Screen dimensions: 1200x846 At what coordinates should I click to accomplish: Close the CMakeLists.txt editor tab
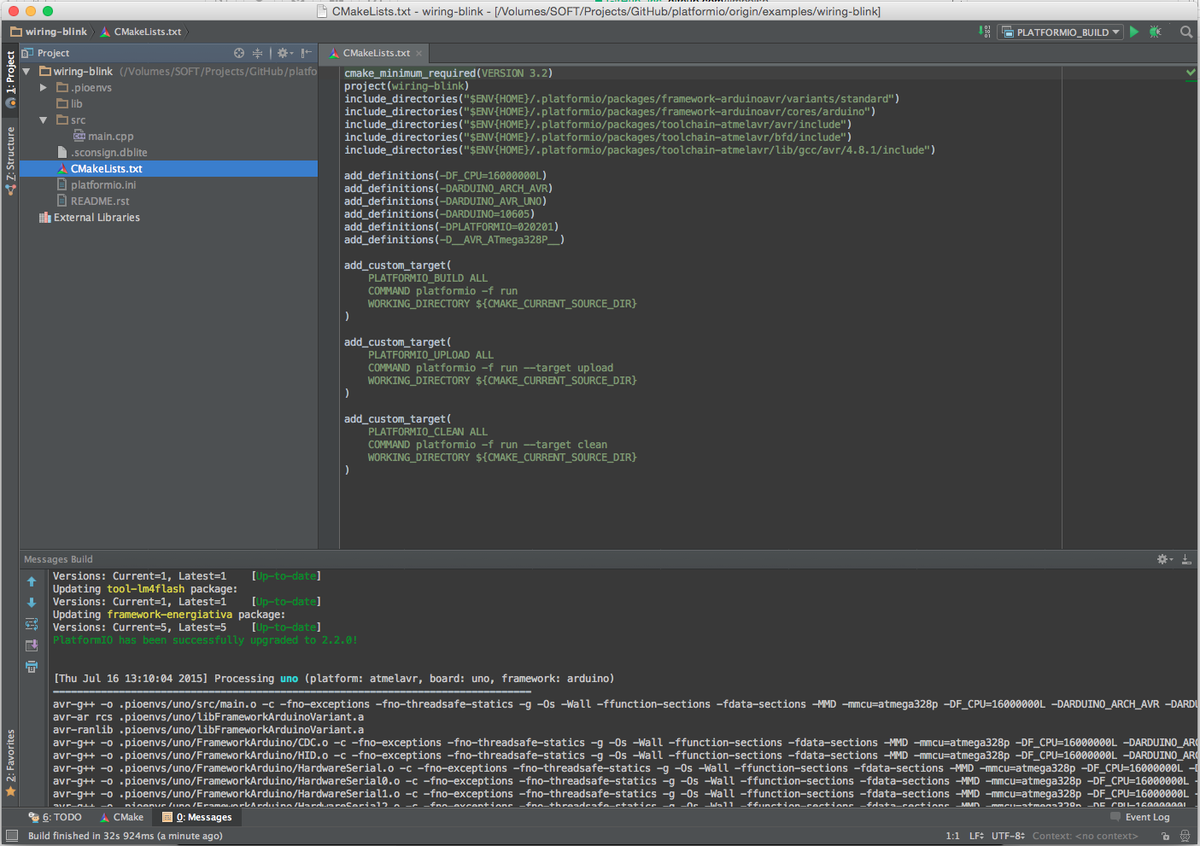[419, 53]
